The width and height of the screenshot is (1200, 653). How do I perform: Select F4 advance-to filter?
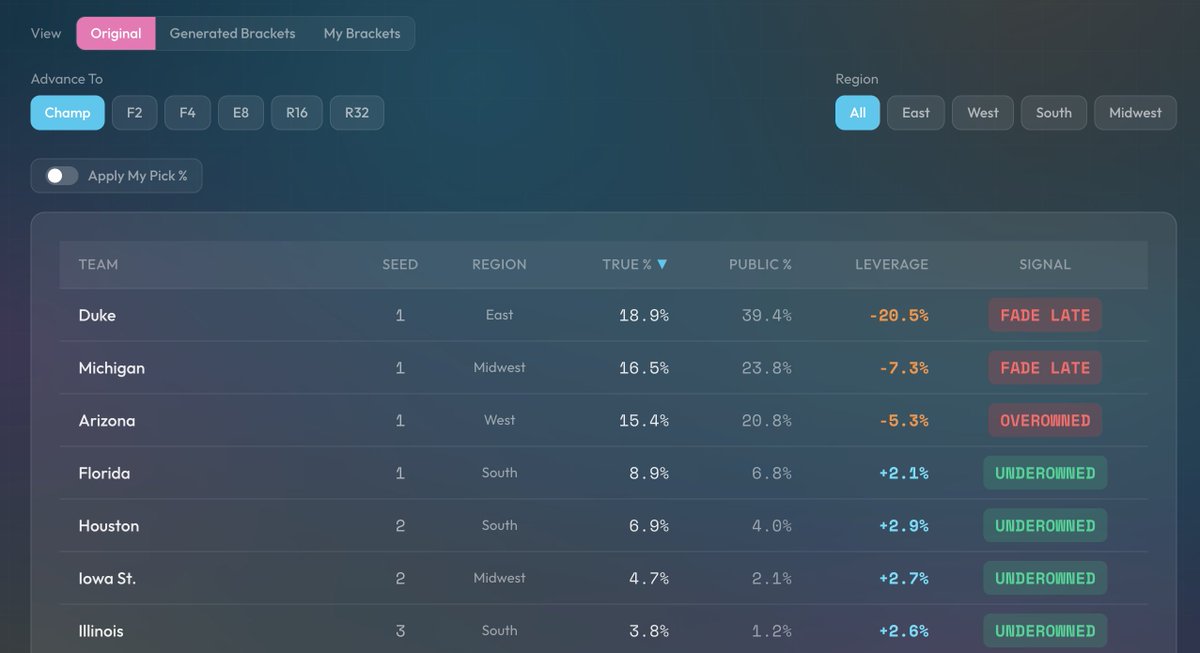coord(187,113)
